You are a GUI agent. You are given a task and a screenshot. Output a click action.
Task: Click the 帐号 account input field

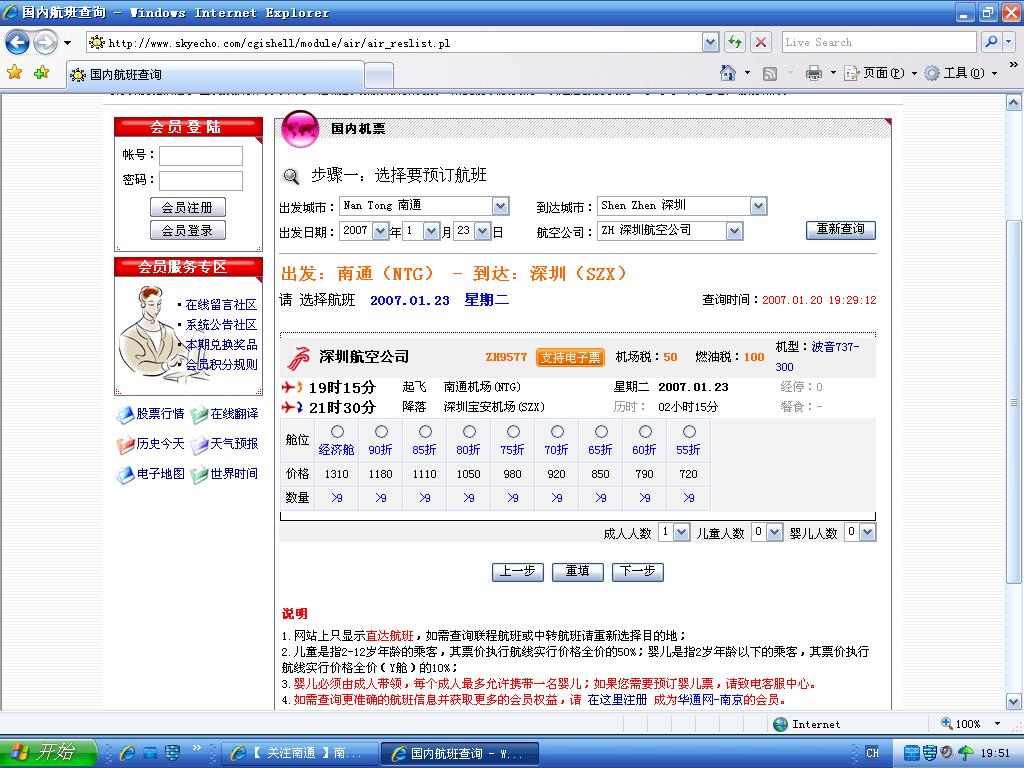(x=201, y=156)
